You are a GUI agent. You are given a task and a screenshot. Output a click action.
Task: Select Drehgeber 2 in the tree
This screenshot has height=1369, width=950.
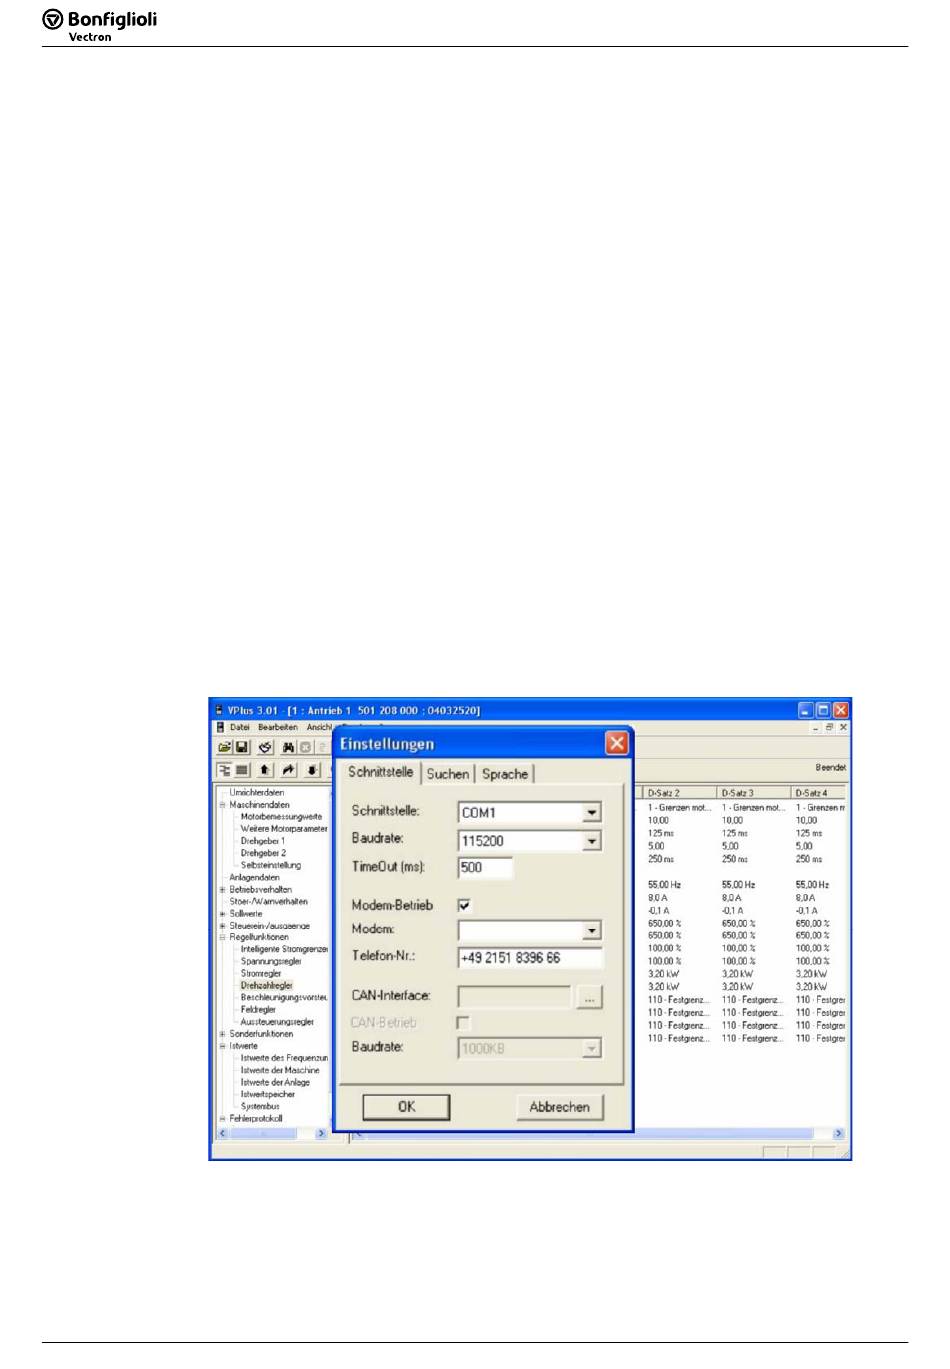point(263,853)
